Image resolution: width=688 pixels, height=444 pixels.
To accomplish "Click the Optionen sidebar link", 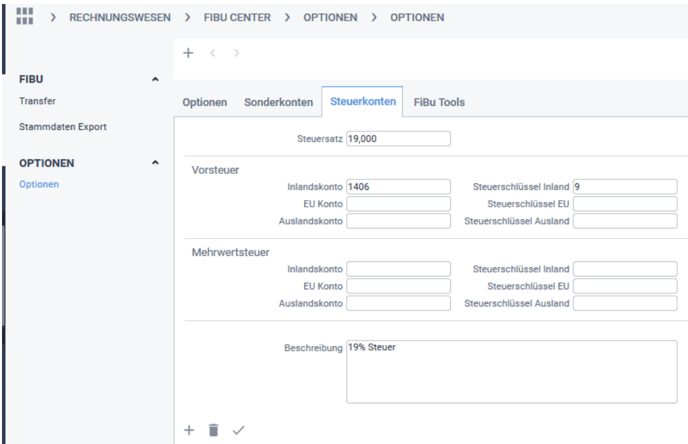I will coord(39,185).
